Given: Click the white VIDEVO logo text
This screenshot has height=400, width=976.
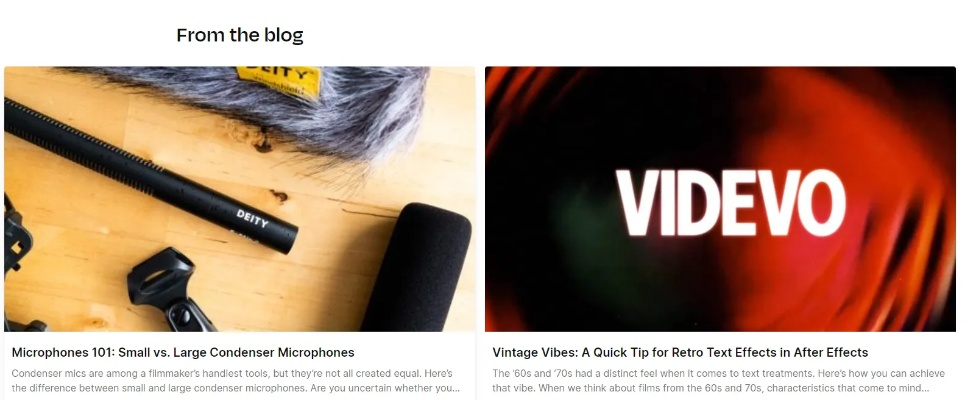Looking at the screenshot, I should coord(731,203).
